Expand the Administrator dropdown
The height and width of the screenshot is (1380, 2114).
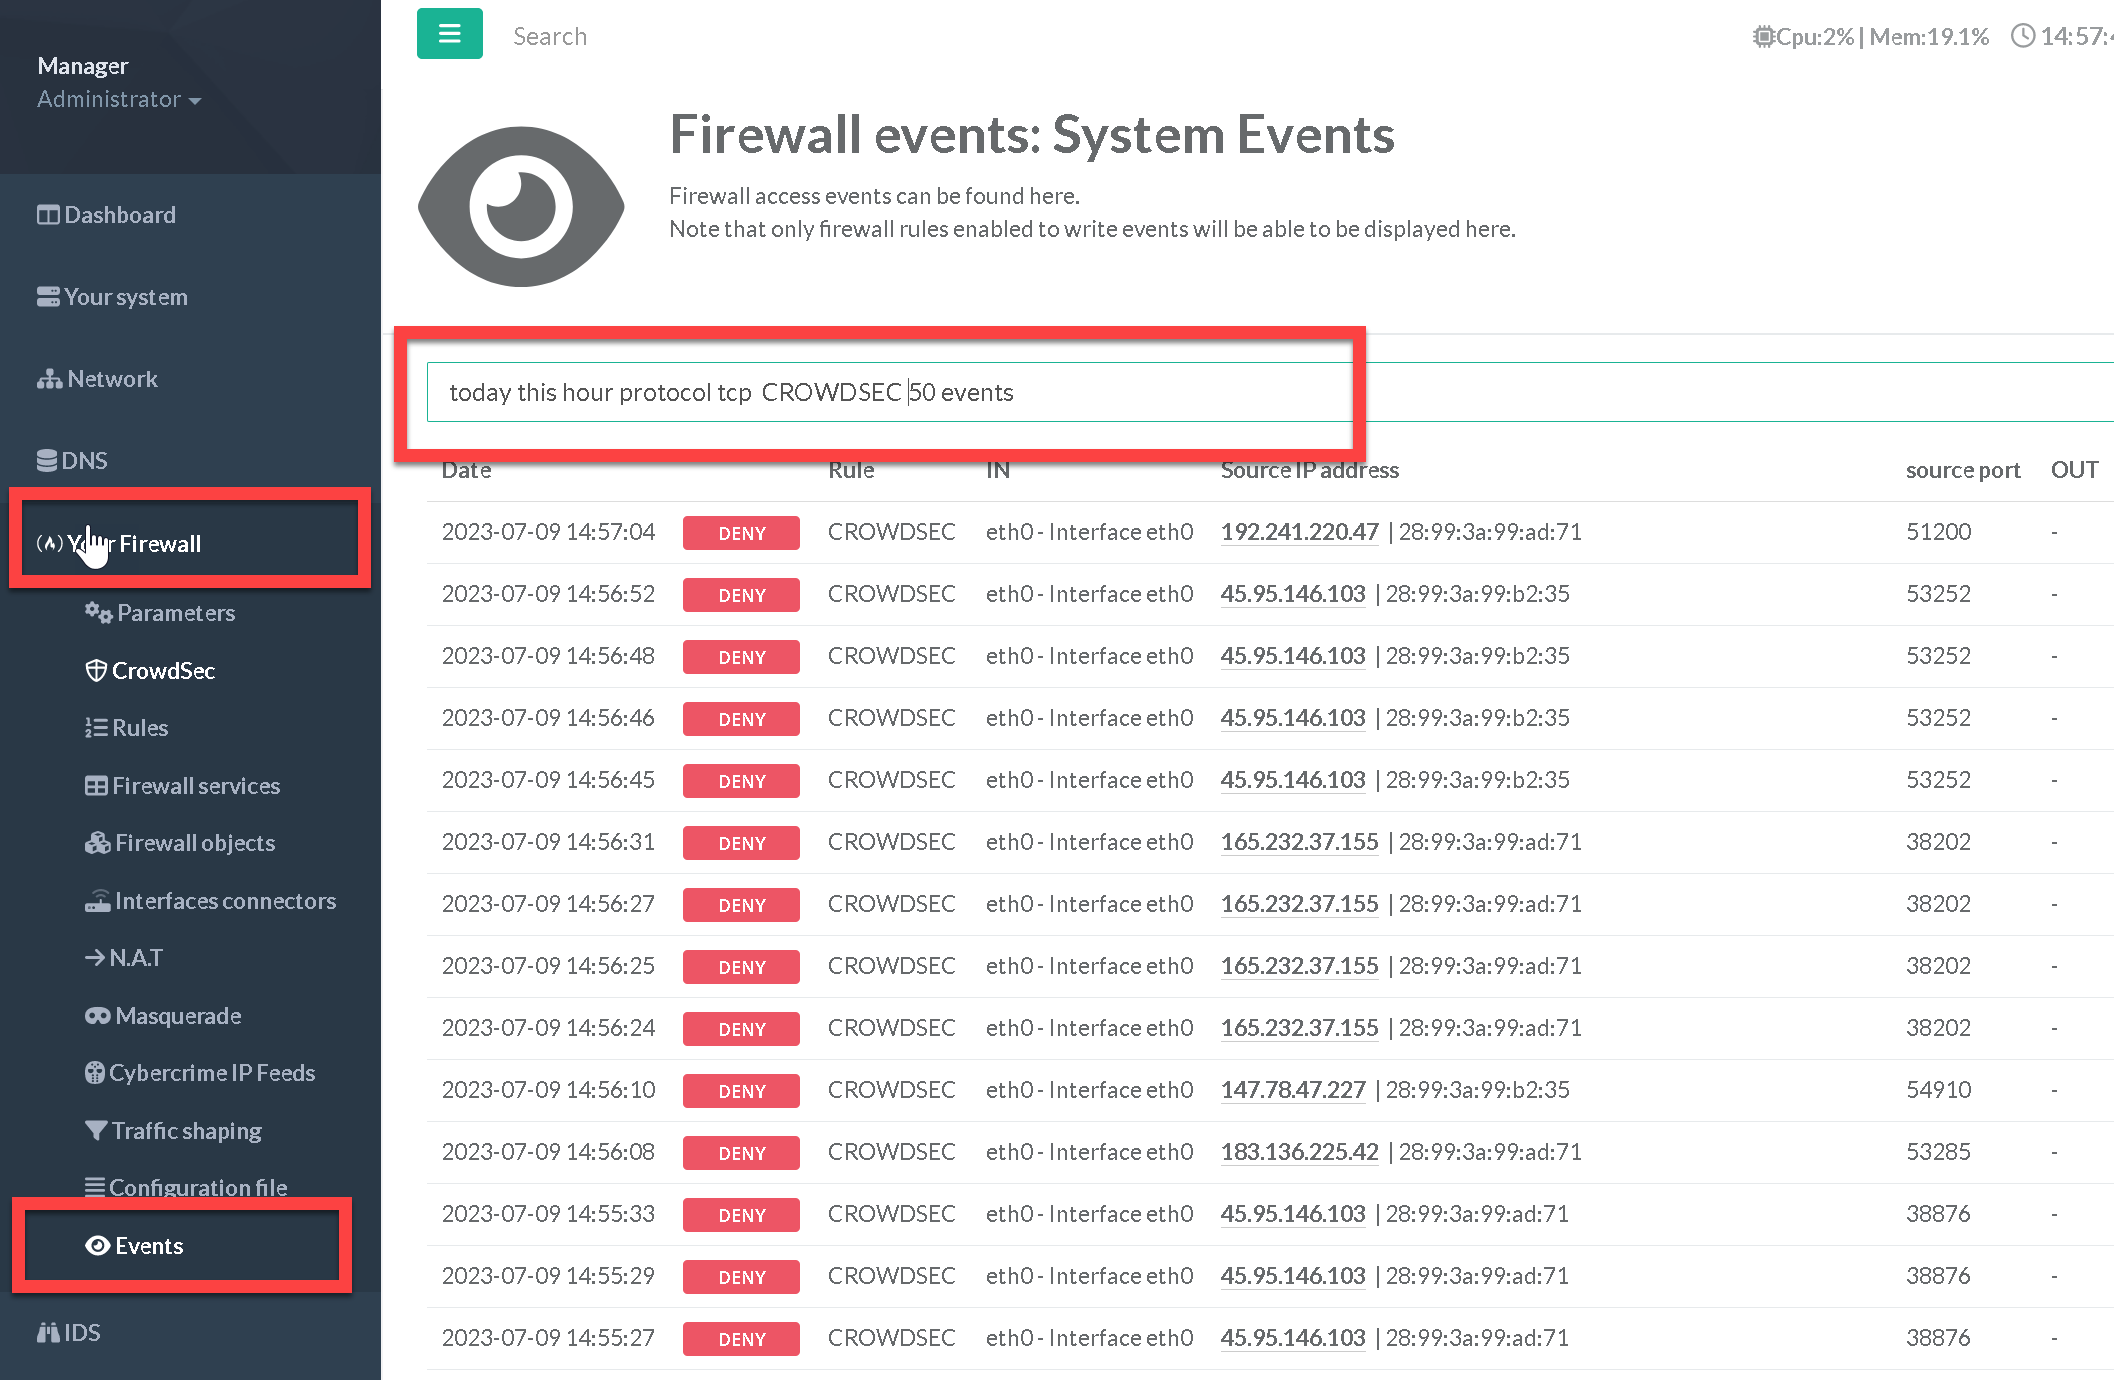(119, 99)
